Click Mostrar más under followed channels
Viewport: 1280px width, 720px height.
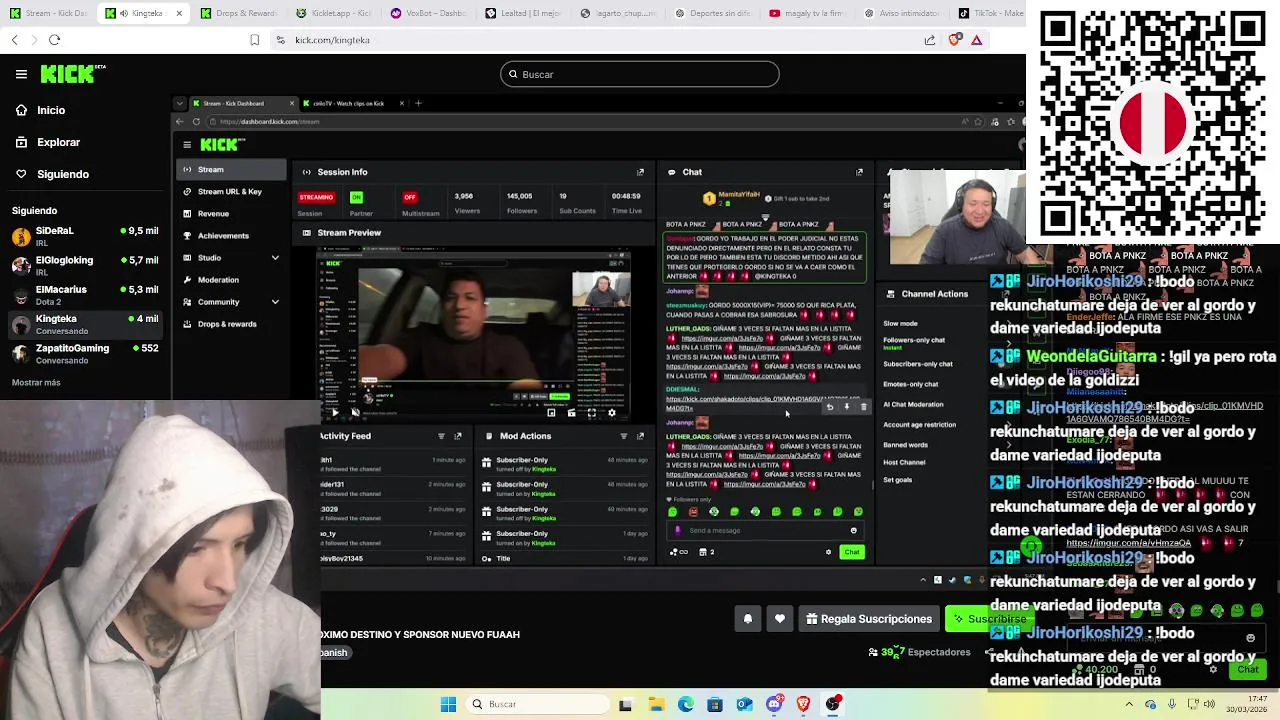[36, 382]
